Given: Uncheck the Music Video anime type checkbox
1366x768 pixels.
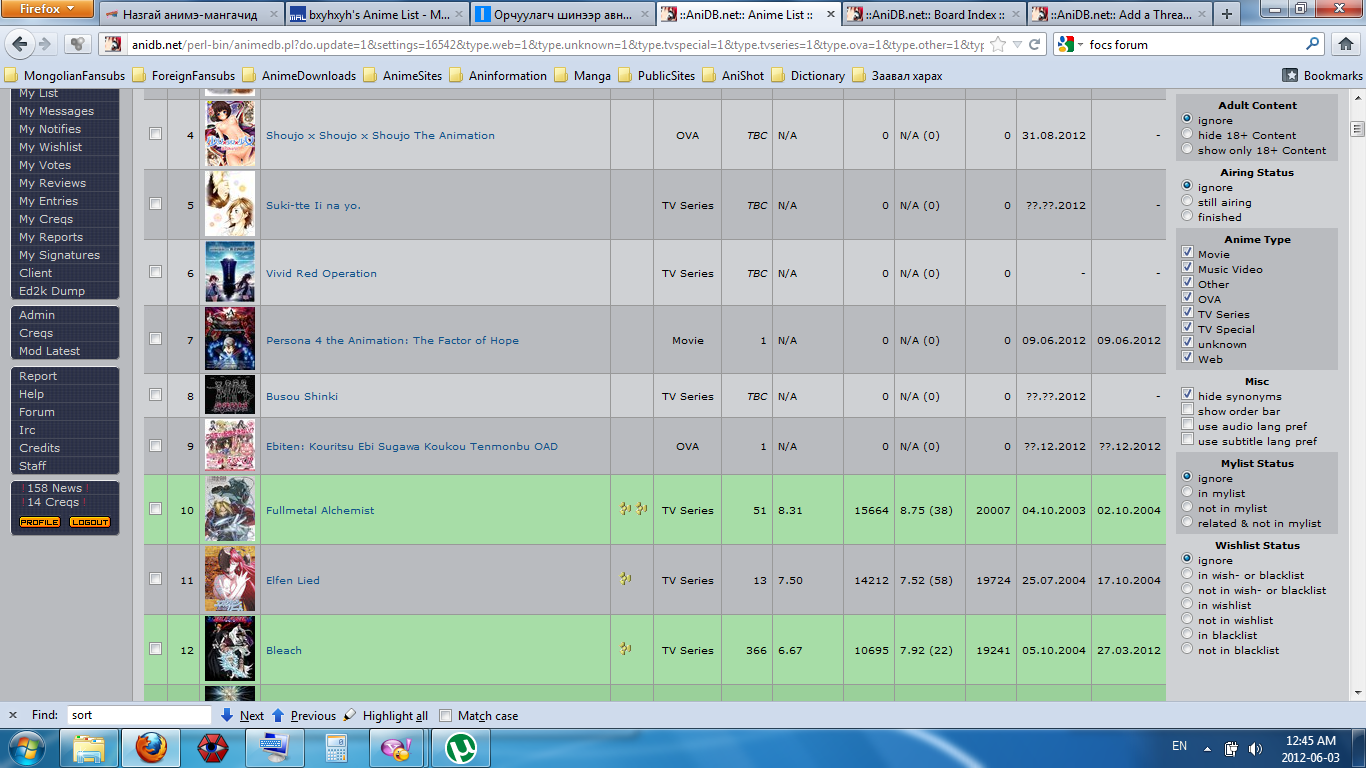Looking at the screenshot, I should click(1187, 269).
